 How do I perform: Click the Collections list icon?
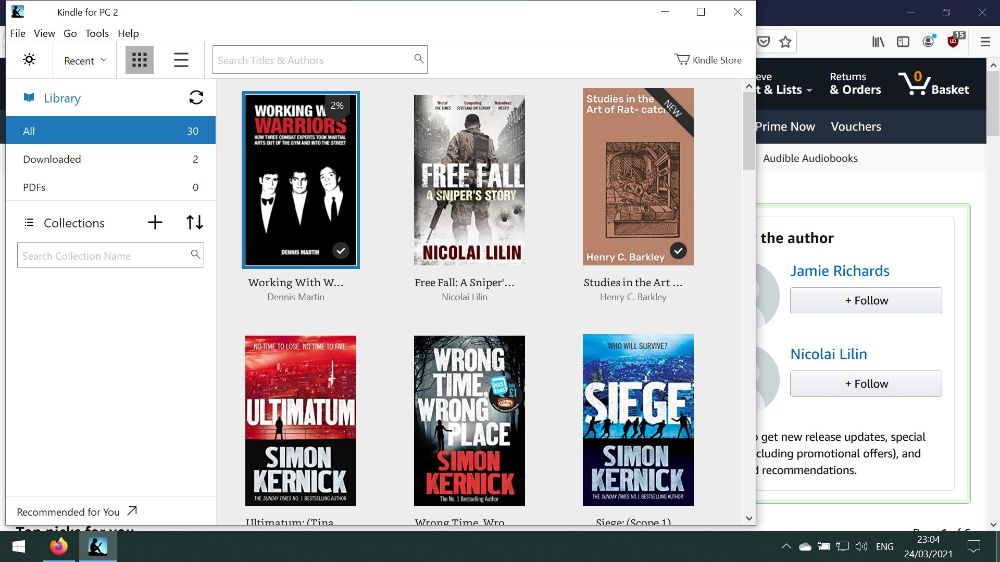click(29, 223)
